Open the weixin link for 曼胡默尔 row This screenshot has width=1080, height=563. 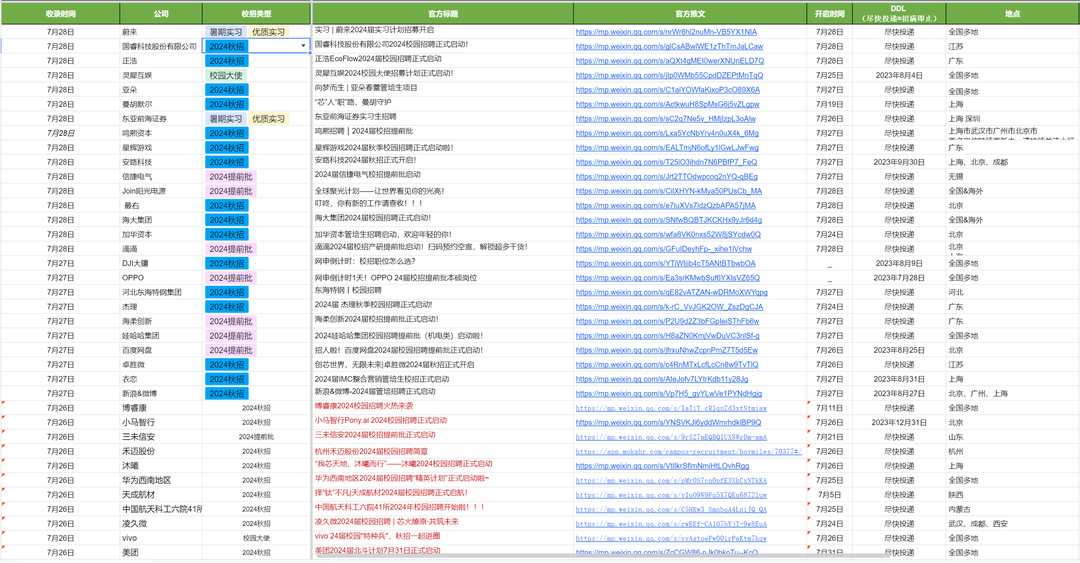tap(667, 104)
